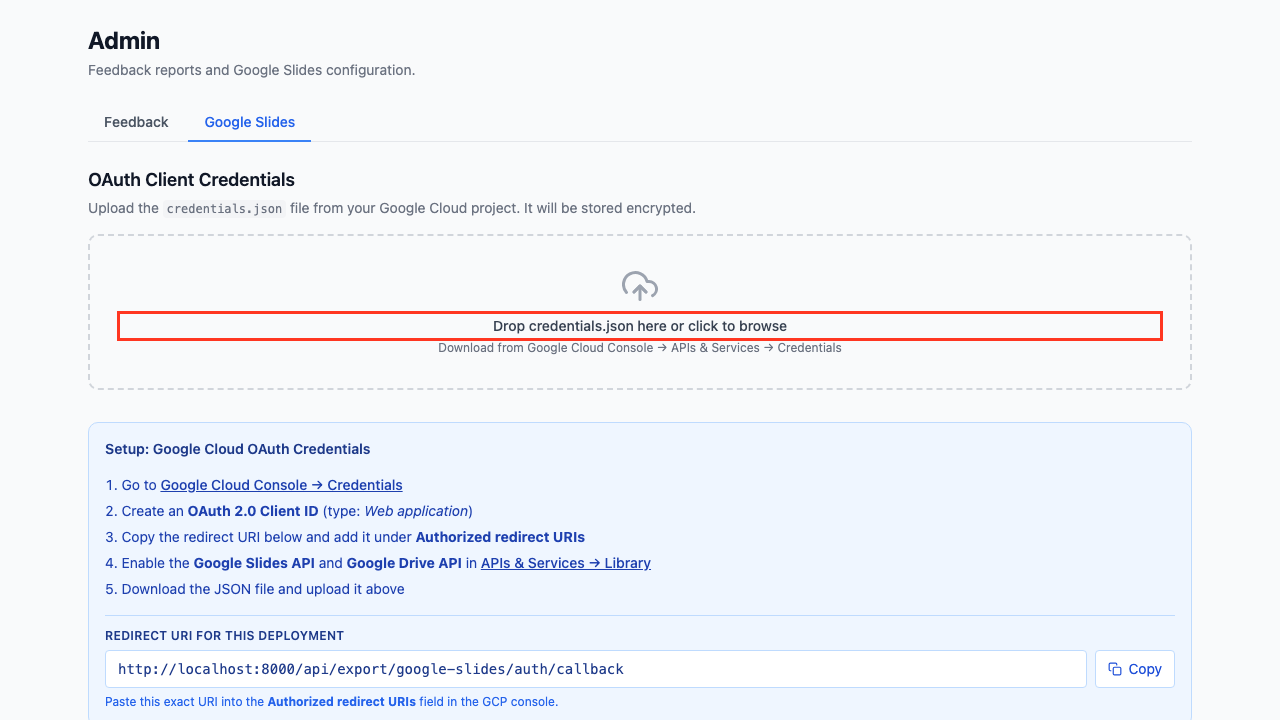Switch to the Feedback tab
Image resolution: width=1280 pixels, height=720 pixels.
pyautogui.click(x=136, y=122)
